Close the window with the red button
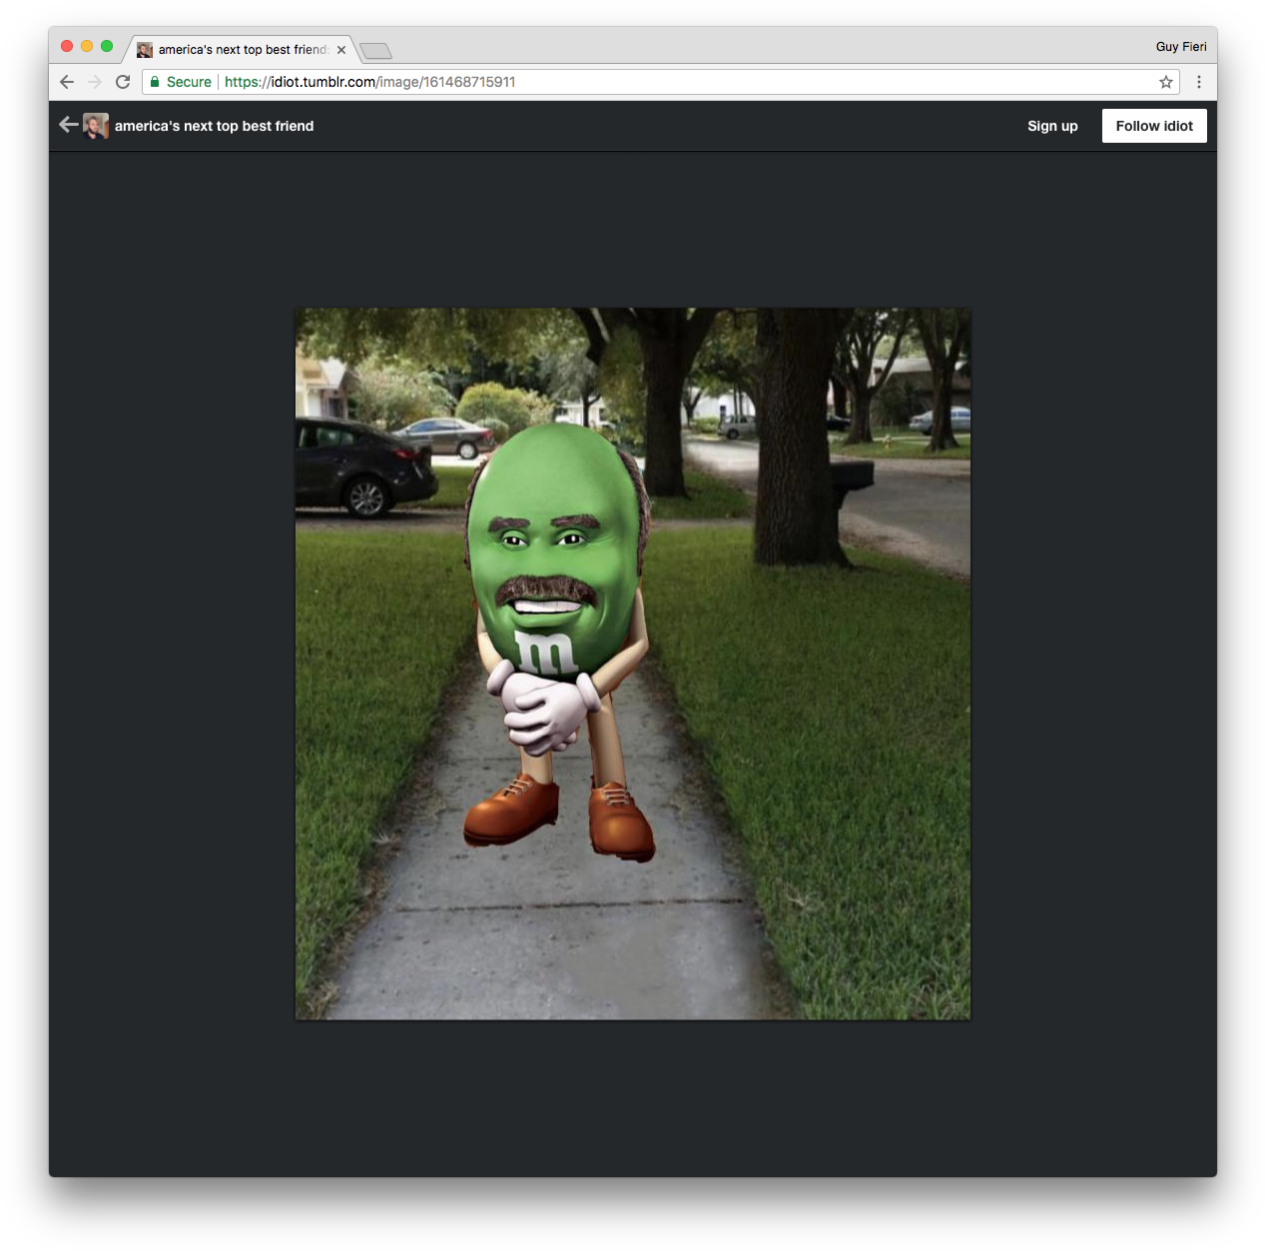Viewport: 1265px width, 1251px height. point(67,46)
